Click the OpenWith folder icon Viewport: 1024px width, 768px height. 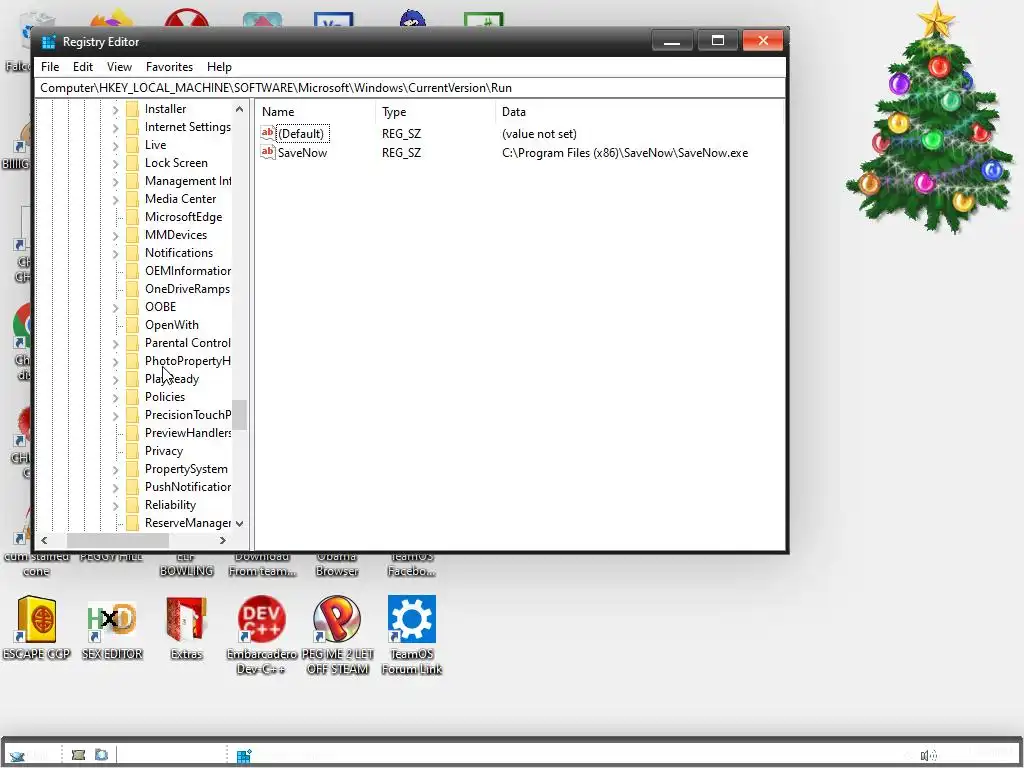pyautogui.click(x=132, y=325)
